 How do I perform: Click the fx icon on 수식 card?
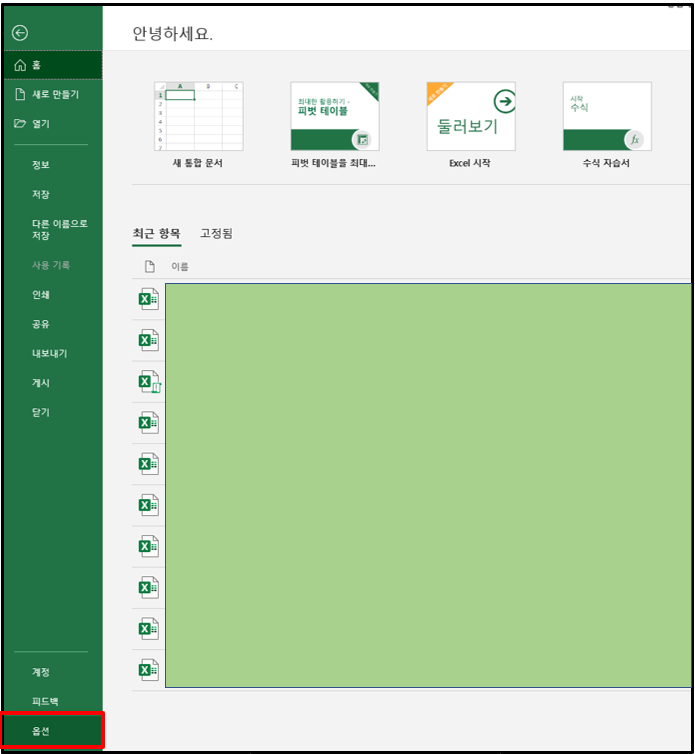[x=634, y=139]
